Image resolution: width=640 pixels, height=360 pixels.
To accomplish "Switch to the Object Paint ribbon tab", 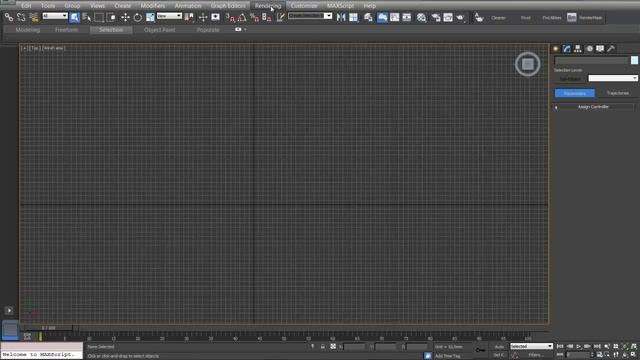I will [159, 30].
